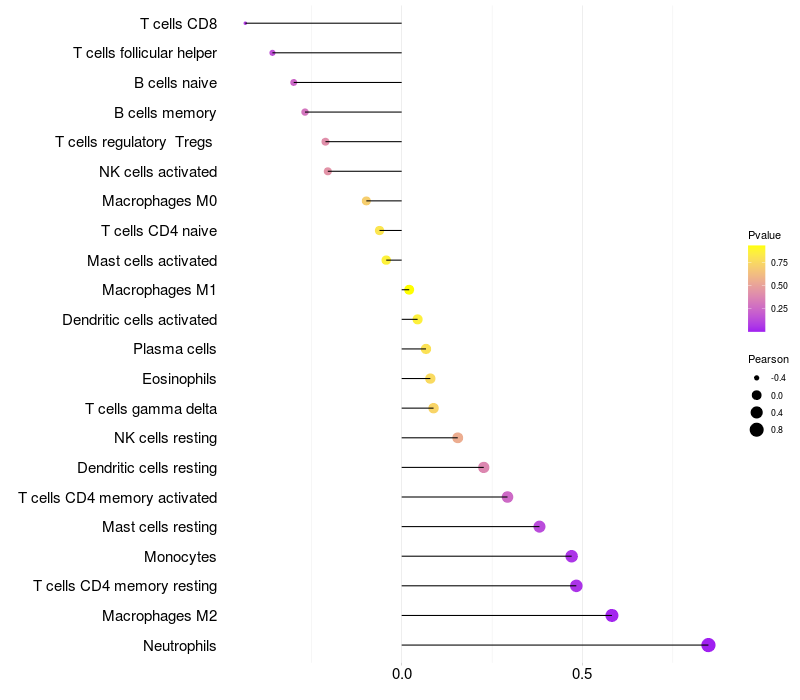The width and height of the screenshot is (800, 700).
Task: Click the Macrophages M2 lollipop dot
Action: click(x=612, y=615)
